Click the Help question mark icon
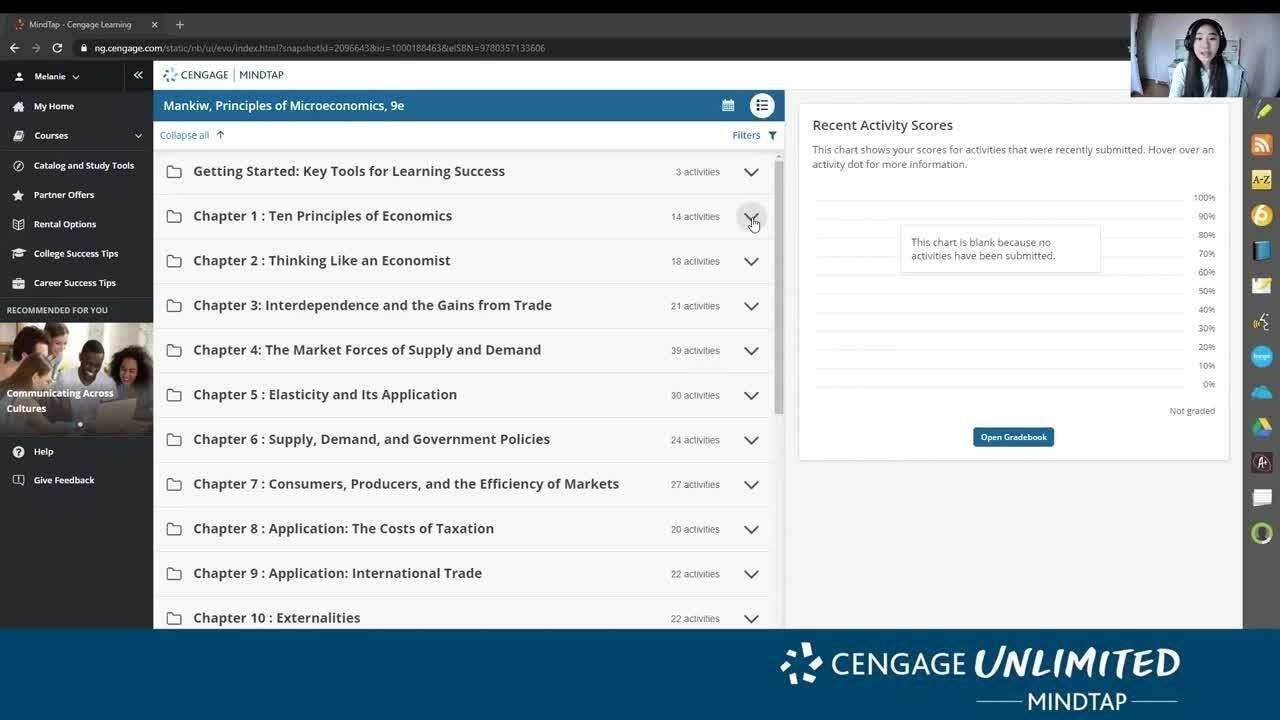The height and width of the screenshot is (720, 1280). click(x=18, y=452)
